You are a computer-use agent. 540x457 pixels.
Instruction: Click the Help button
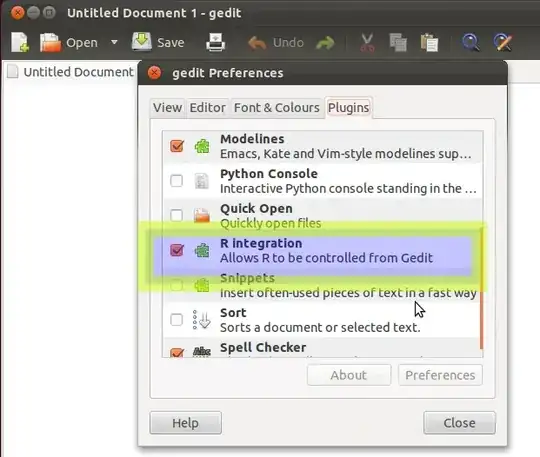(186, 423)
